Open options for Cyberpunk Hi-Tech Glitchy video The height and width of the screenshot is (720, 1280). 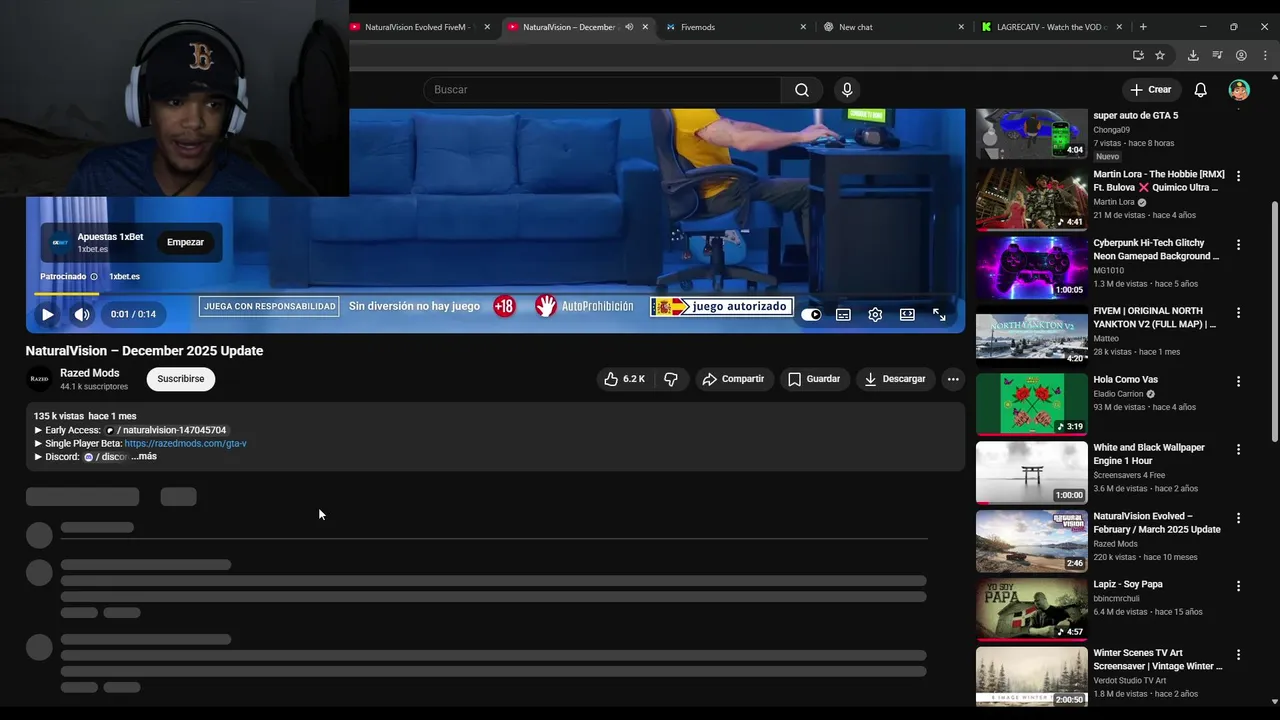point(1238,244)
